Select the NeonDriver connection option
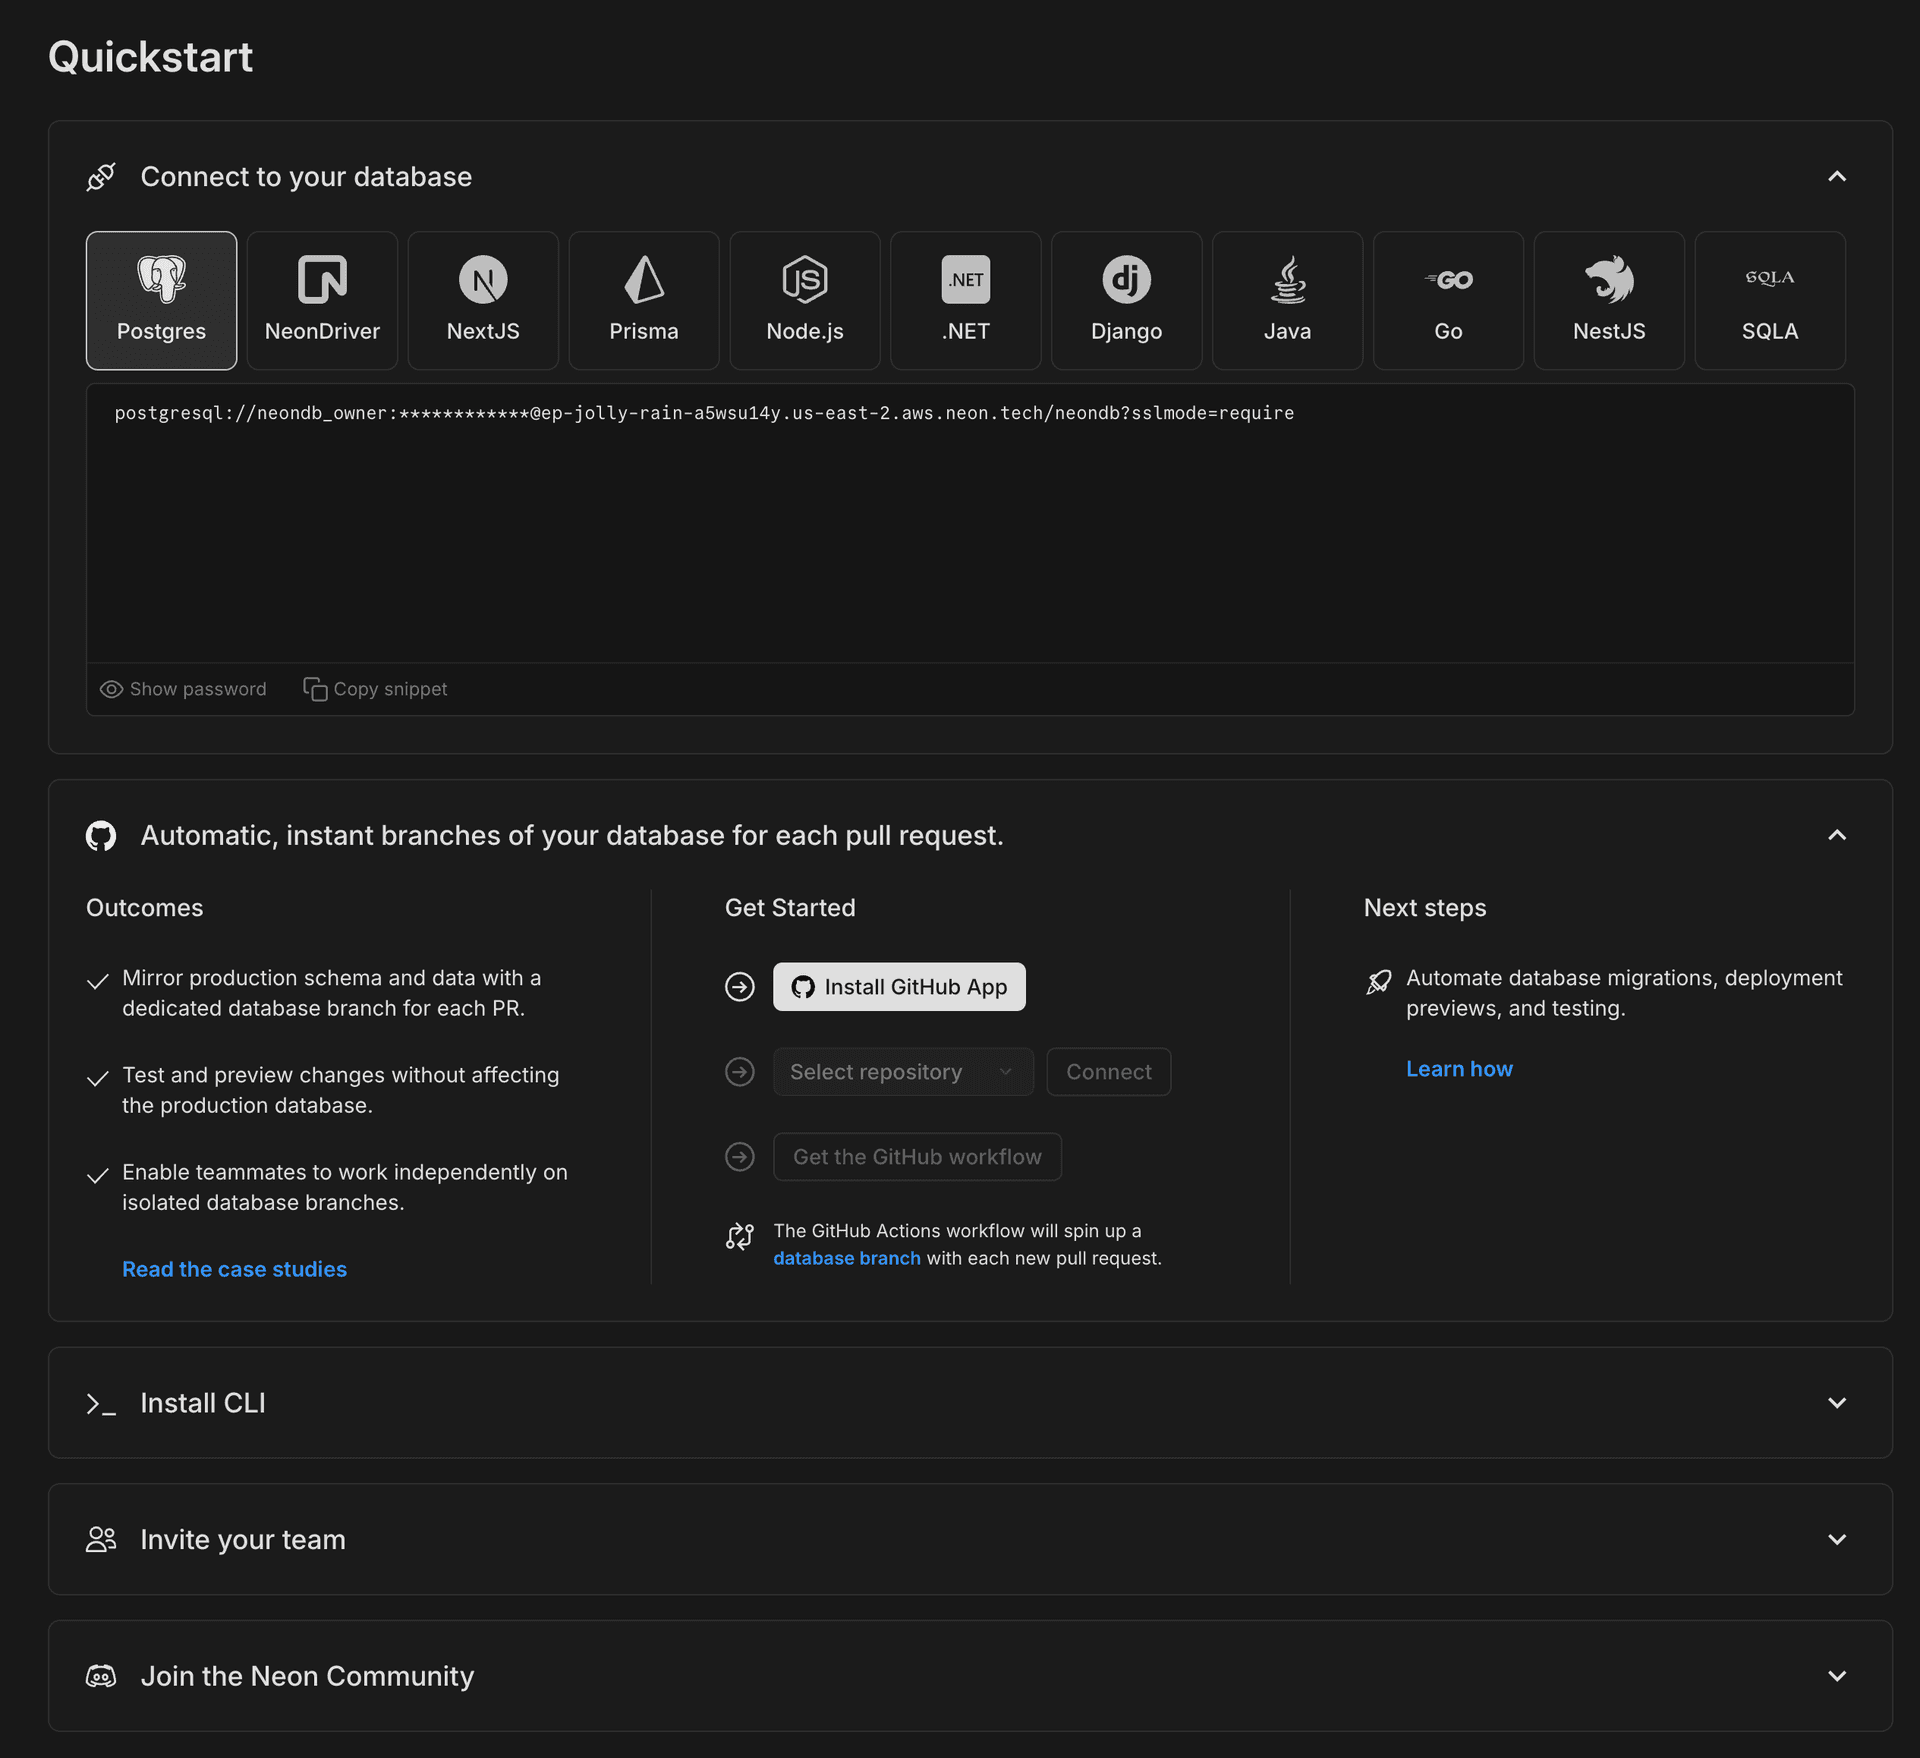Viewport: 1920px width, 1758px height. [x=322, y=300]
